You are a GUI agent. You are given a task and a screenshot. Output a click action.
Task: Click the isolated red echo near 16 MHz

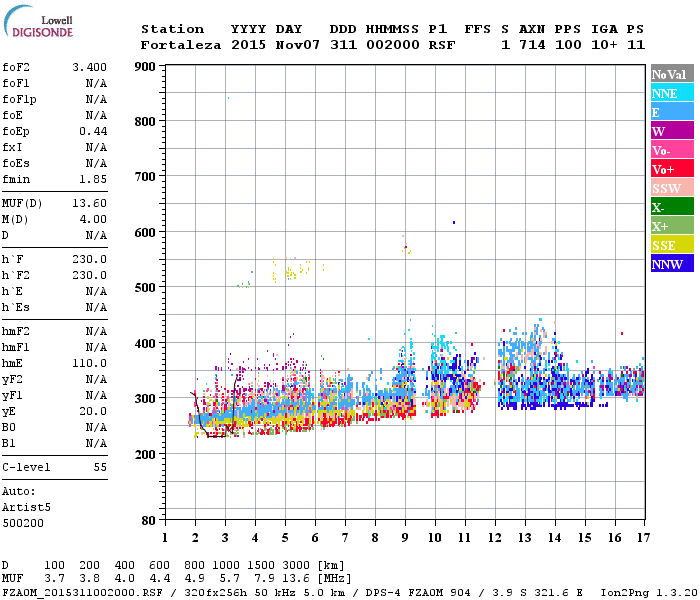point(622,333)
